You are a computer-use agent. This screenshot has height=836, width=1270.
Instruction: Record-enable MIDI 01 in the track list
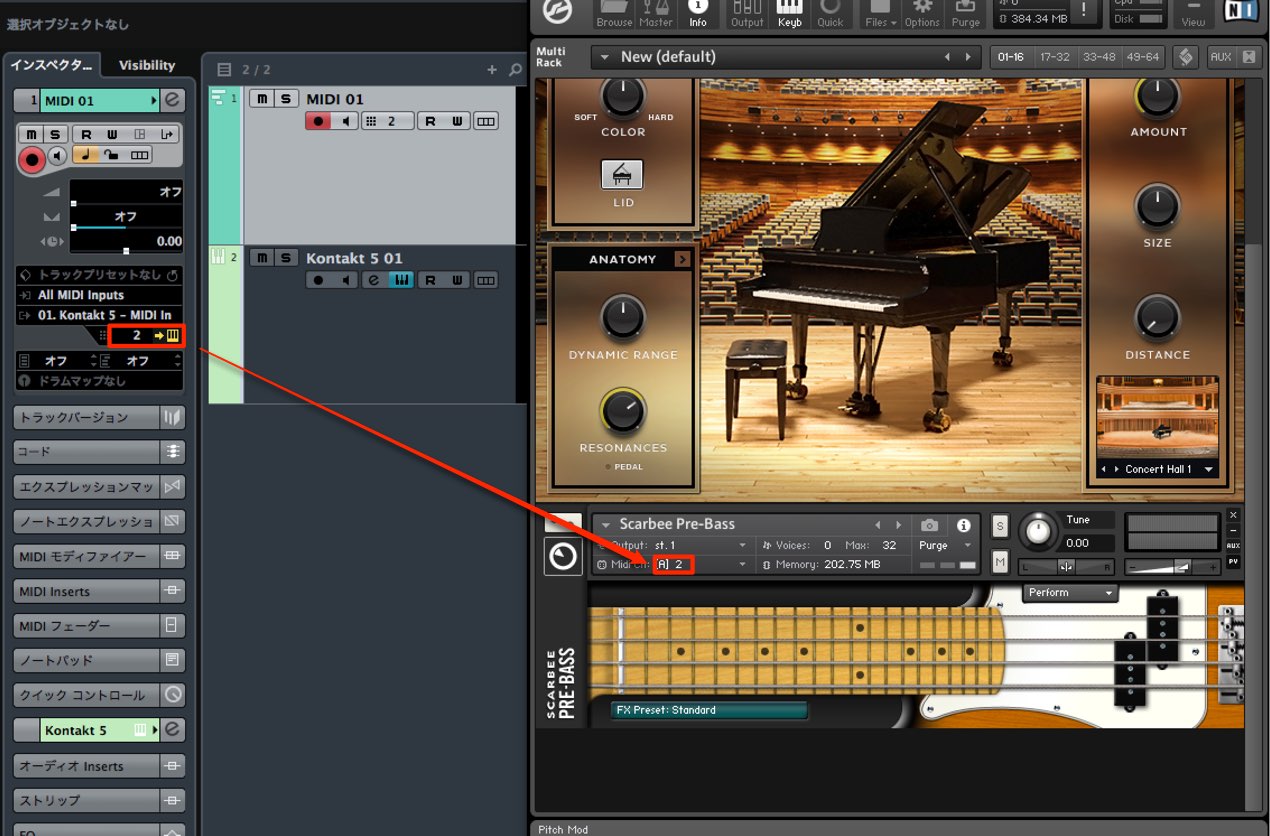(318, 121)
